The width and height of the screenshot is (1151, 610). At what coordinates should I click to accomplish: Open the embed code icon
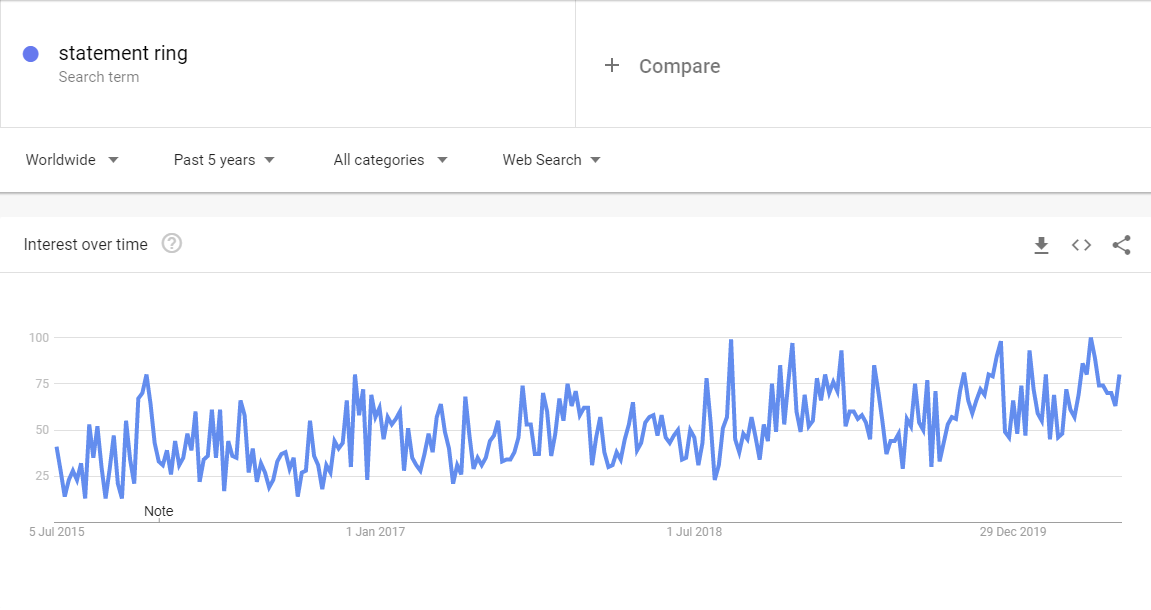pos(1081,245)
